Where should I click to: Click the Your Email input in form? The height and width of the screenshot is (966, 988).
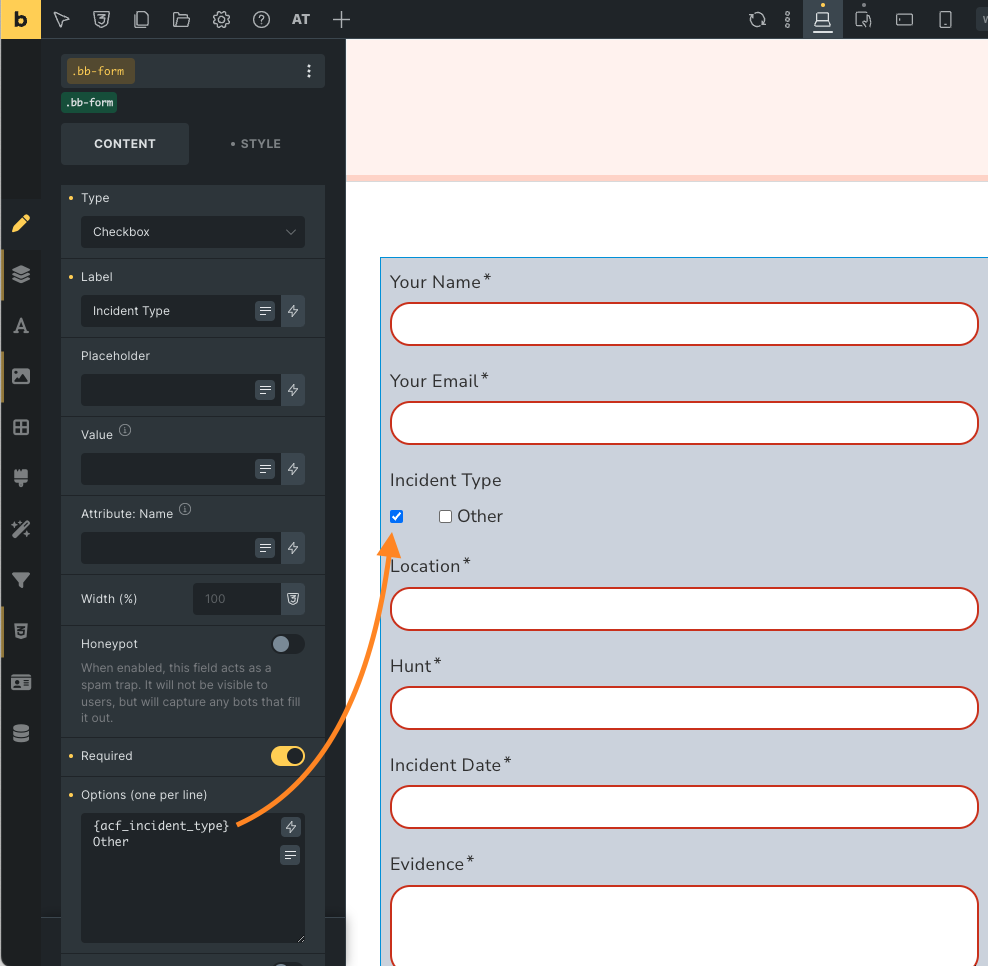[684, 423]
